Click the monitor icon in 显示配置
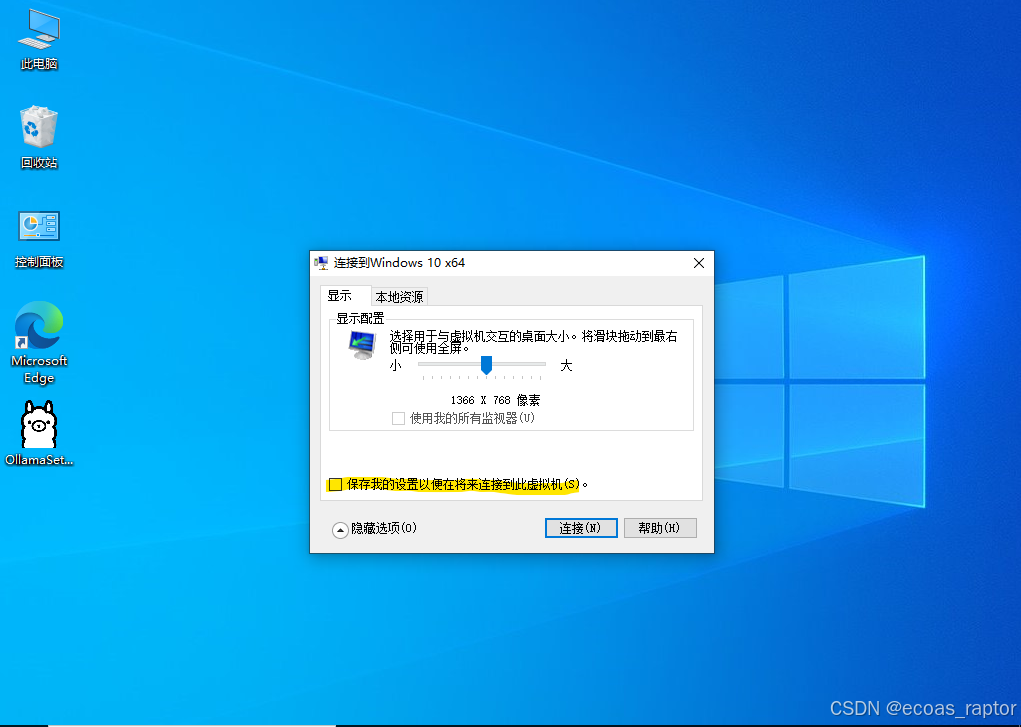The width and height of the screenshot is (1021, 727). [362, 345]
